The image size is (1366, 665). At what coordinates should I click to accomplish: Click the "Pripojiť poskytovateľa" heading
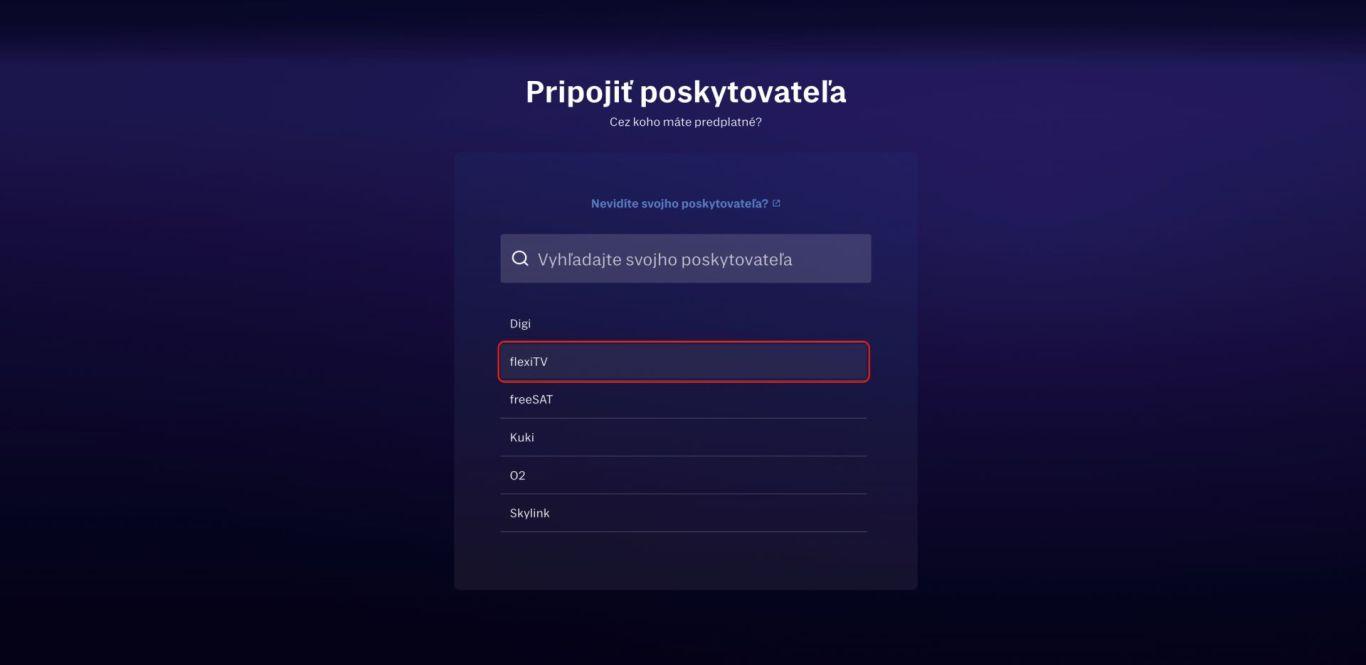pyautogui.click(x=685, y=92)
